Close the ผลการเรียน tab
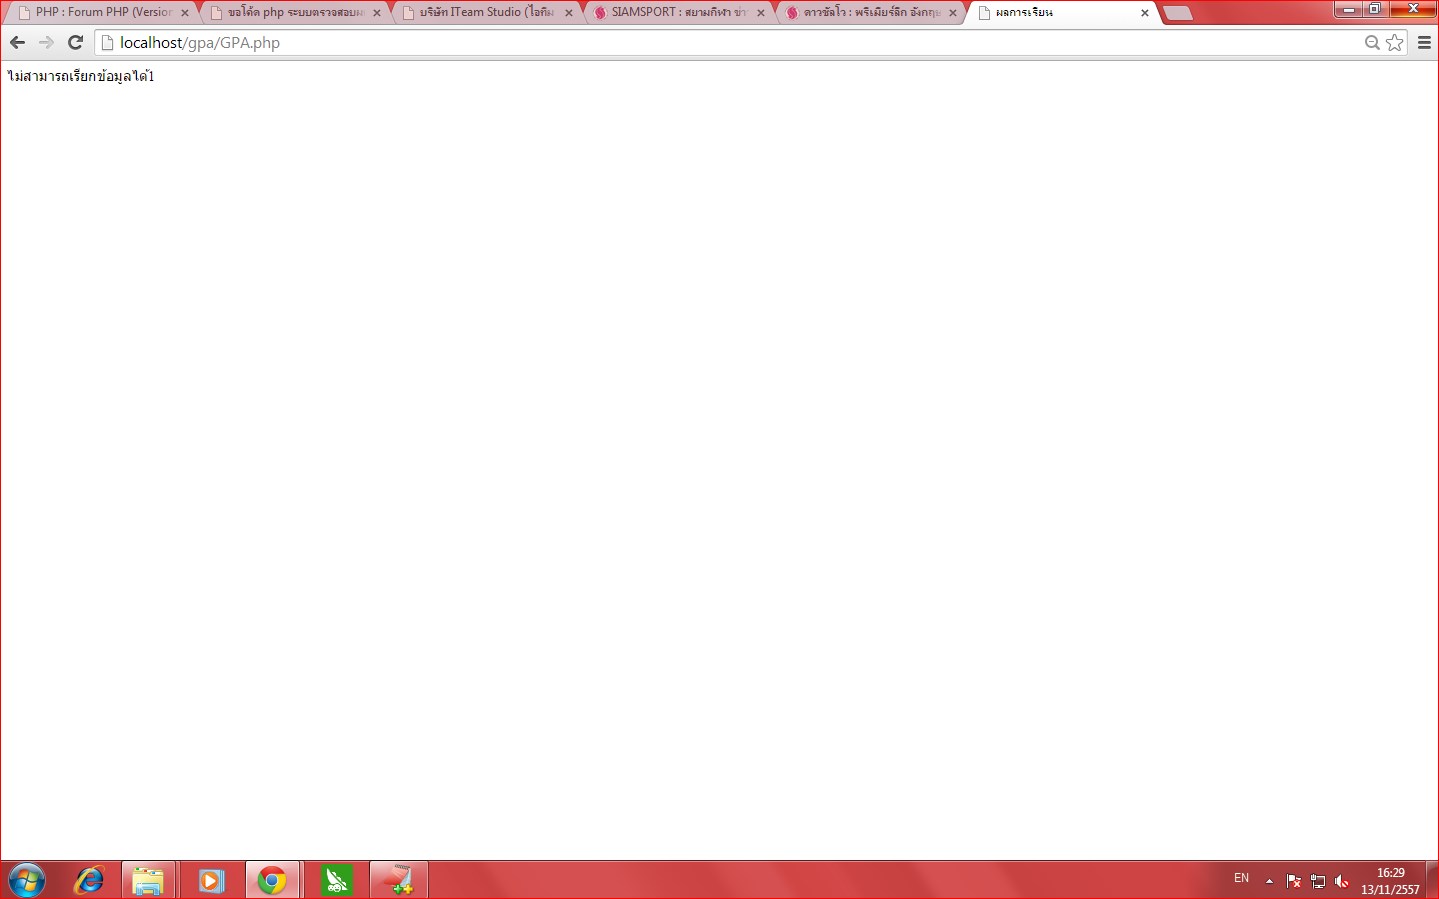 [x=1145, y=13]
